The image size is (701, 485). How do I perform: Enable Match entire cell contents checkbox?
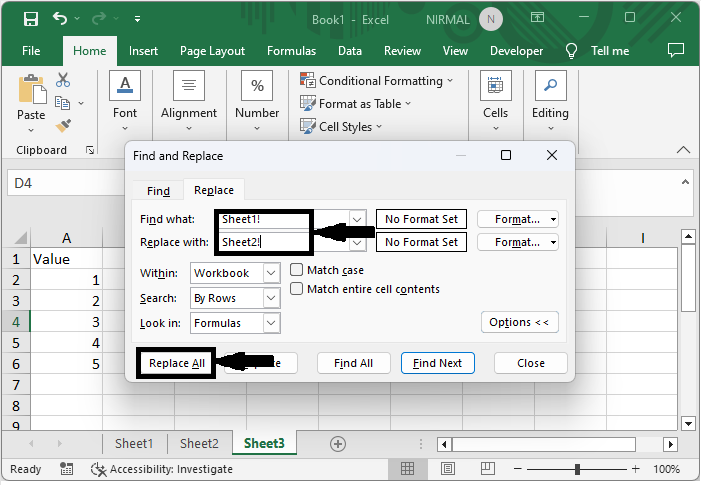coord(296,289)
